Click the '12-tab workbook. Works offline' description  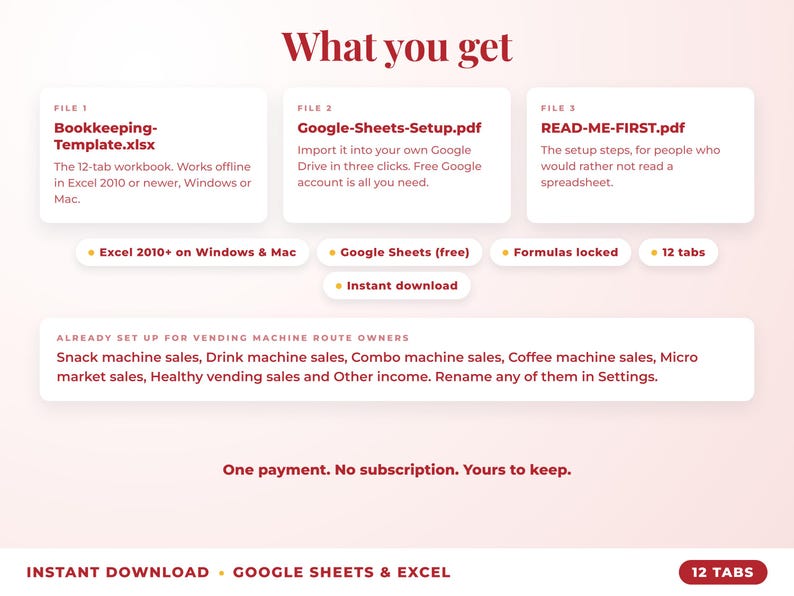pyautogui.click(x=152, y=183)
